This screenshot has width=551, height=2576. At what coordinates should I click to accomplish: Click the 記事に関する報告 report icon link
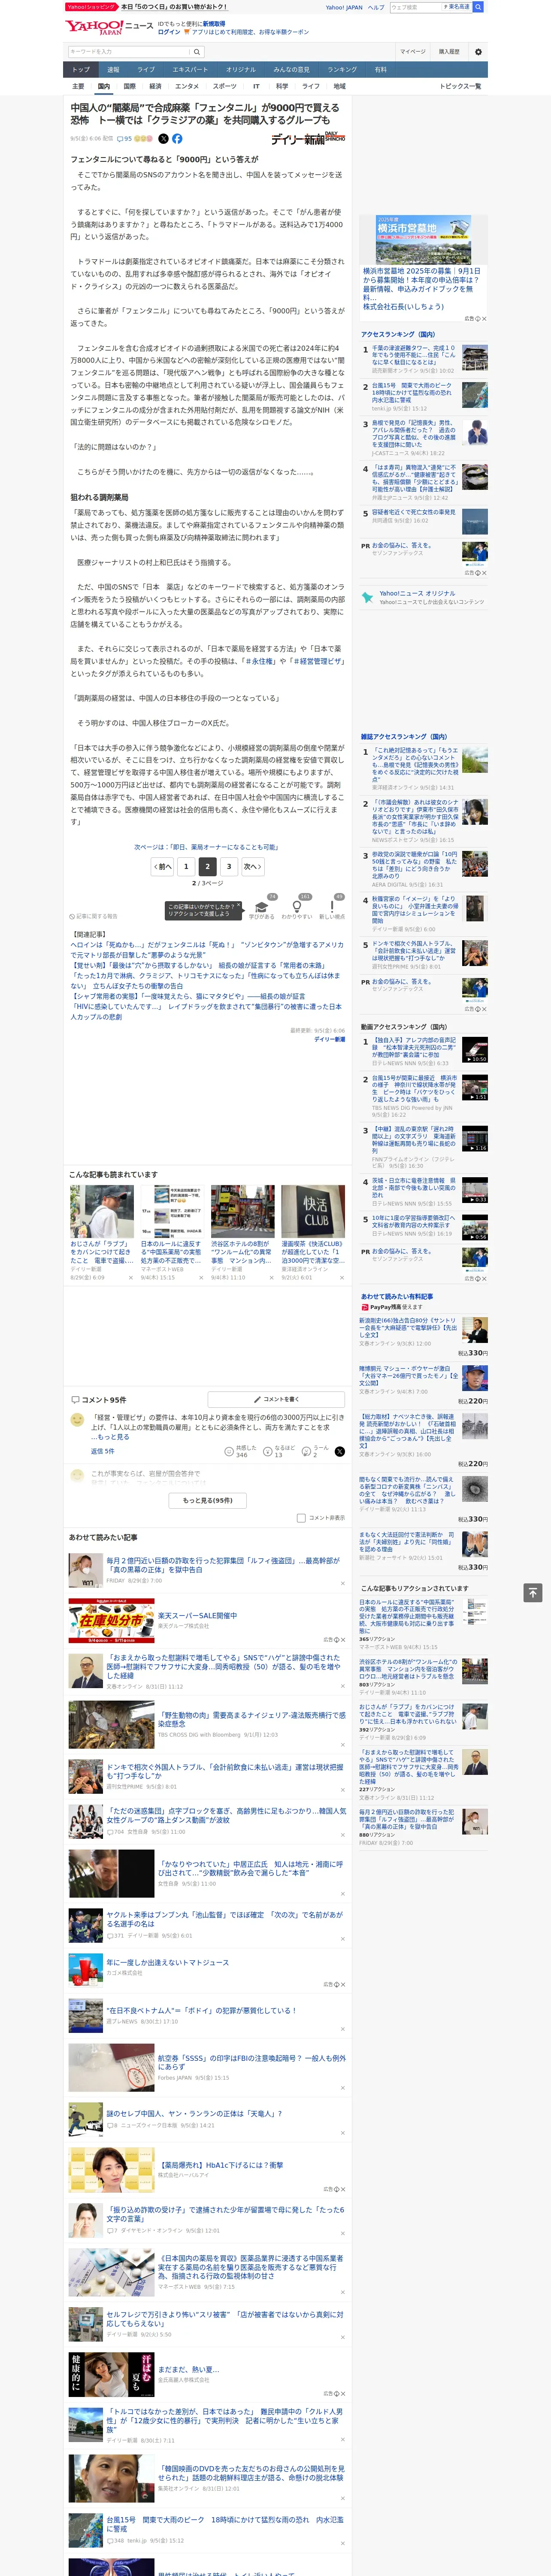coord(94,916)
